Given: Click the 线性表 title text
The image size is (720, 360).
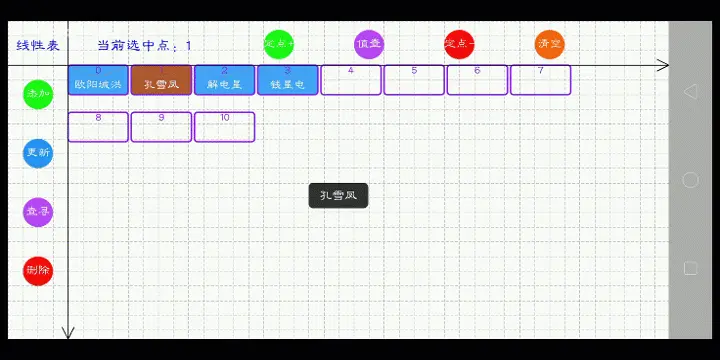Looking at the screenshot, I should 38,45.
